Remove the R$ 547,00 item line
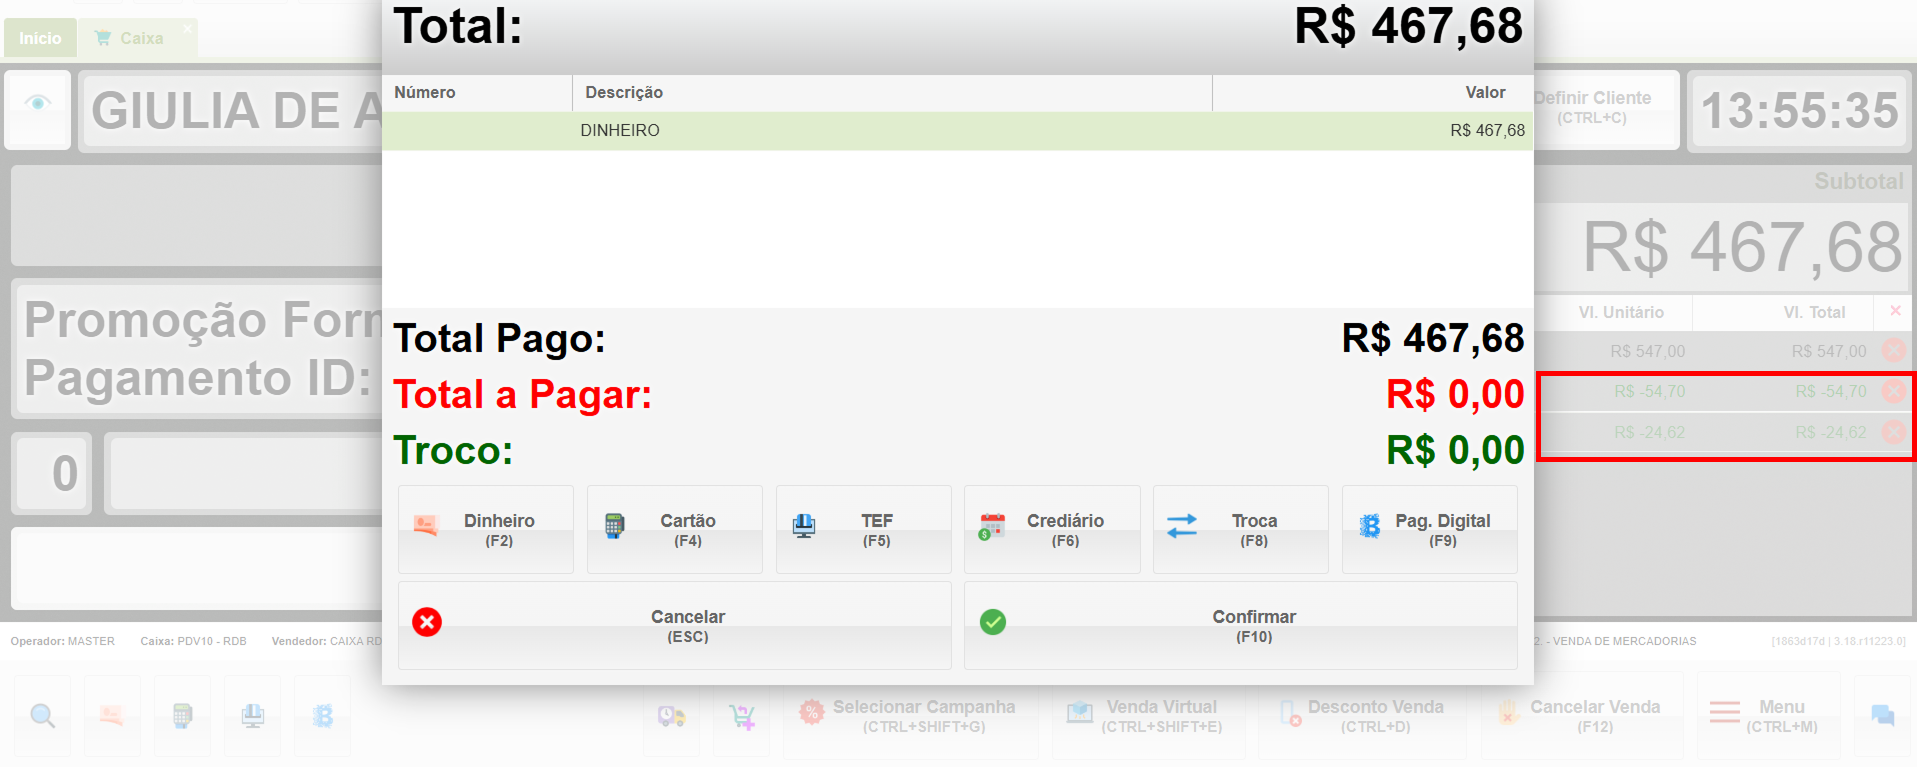The width and height of the screenshot is (1917, 767). click(1893, 351)
